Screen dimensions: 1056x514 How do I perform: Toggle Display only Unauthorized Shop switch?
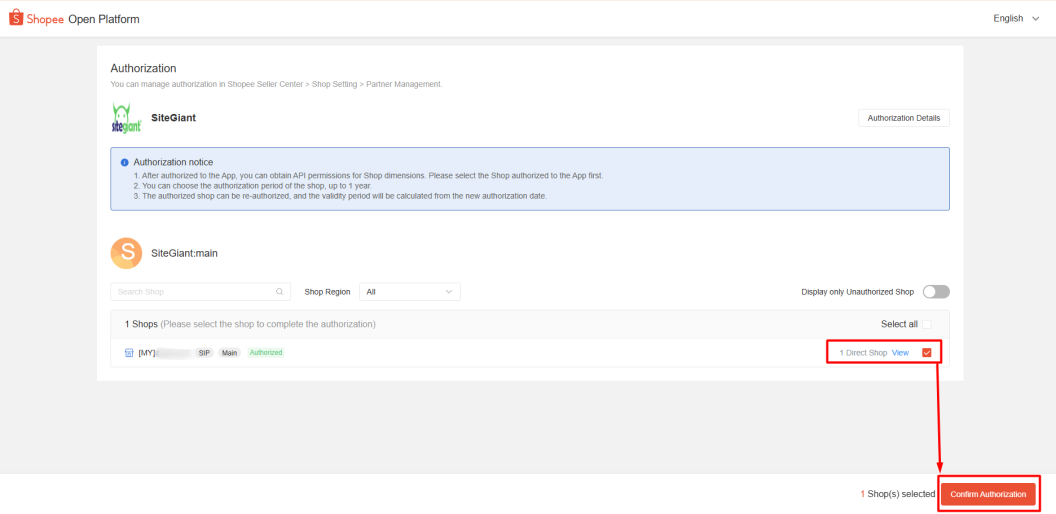coord(935,292)
